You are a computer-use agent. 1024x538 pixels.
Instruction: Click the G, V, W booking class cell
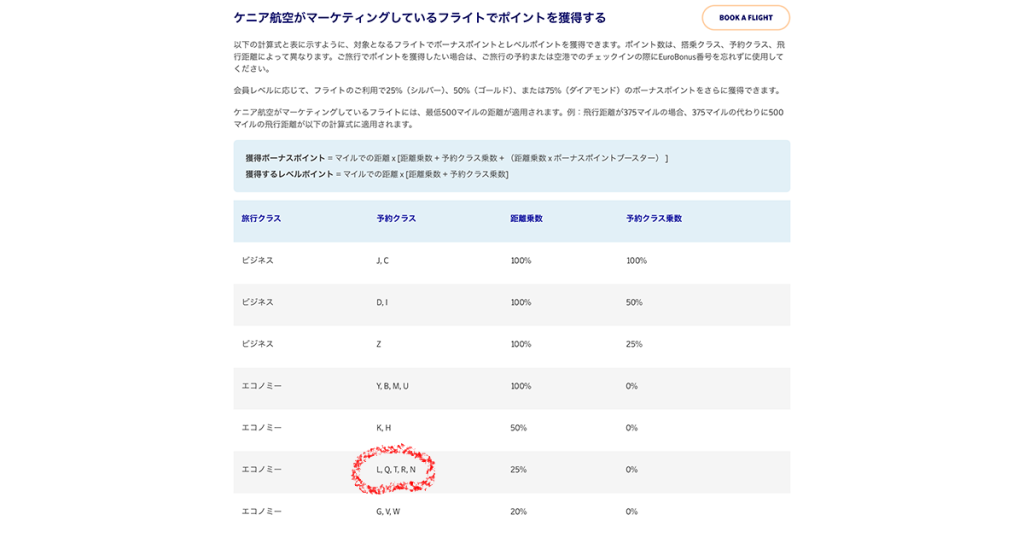(x=388, y=511)
